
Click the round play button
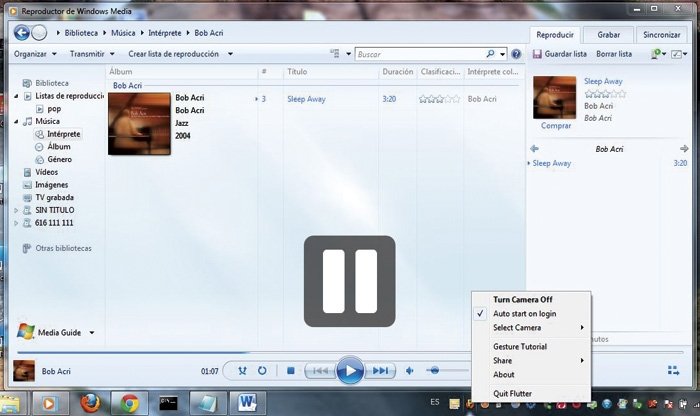point(350,370)
